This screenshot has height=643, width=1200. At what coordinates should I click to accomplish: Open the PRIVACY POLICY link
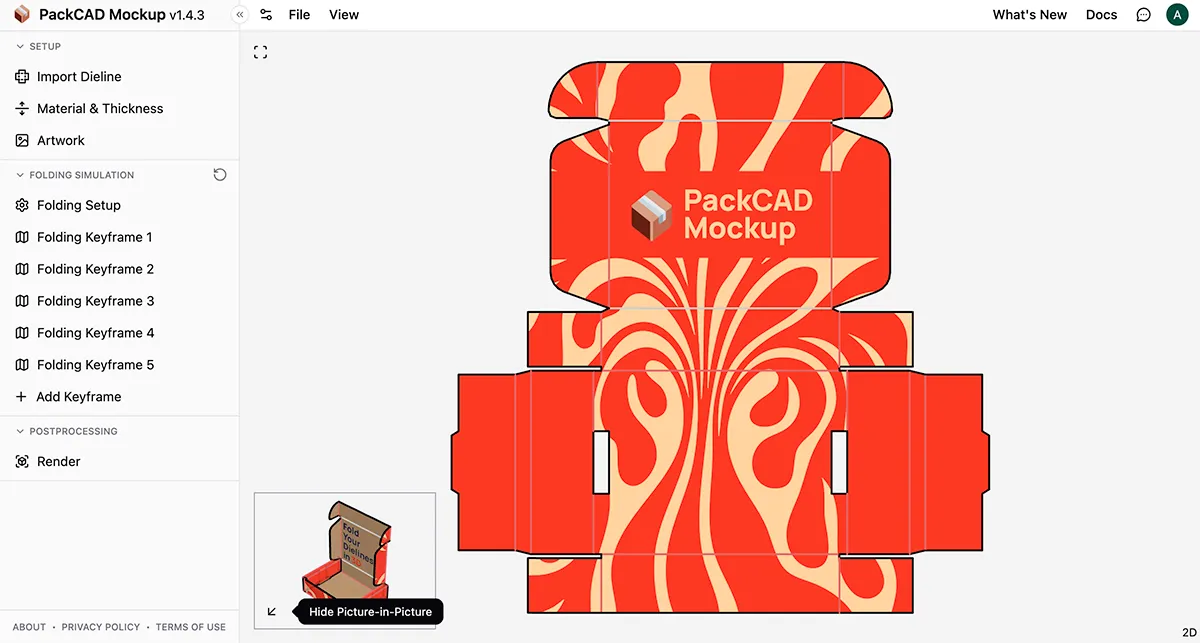pos(101,627)
